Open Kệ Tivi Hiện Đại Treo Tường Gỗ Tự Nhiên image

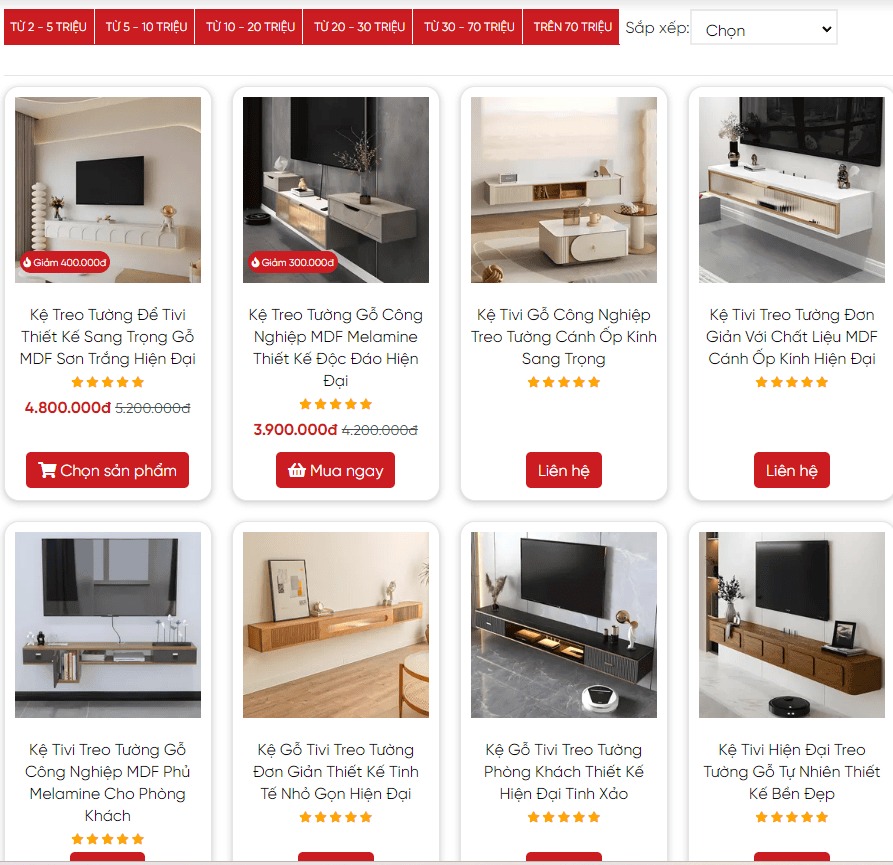[792, 625]
